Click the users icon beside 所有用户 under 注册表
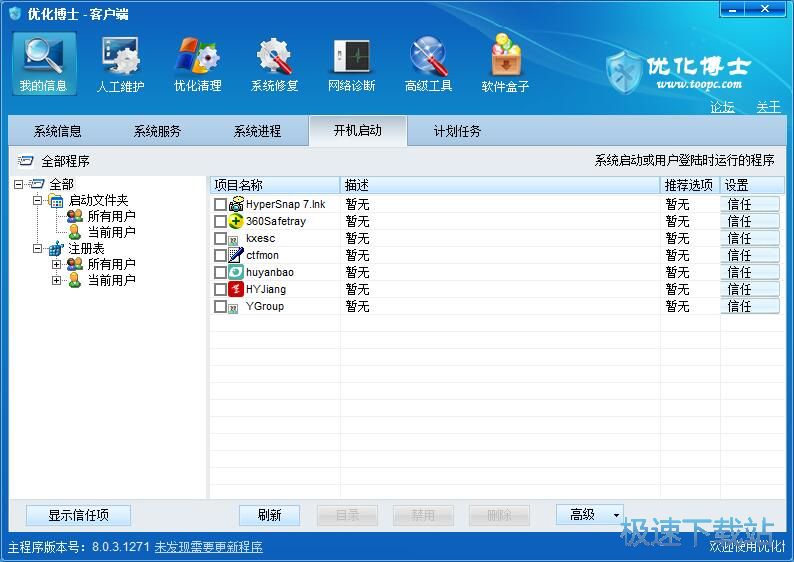This screenshot has width=794, height=562. (x=75, y=264)
